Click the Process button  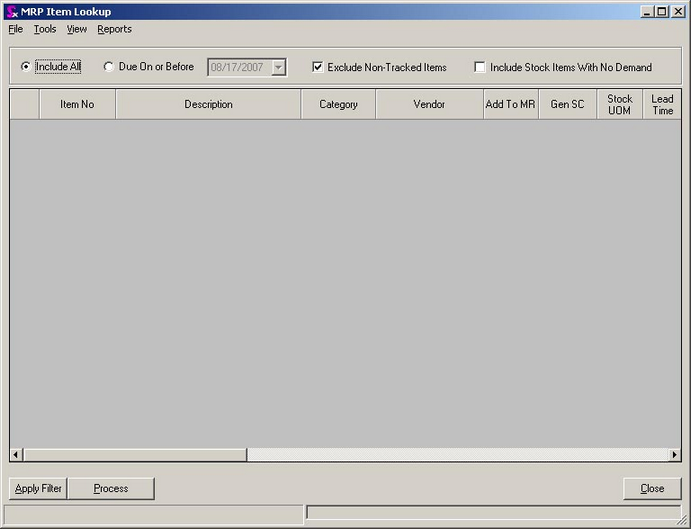click(x=111, y=488)
